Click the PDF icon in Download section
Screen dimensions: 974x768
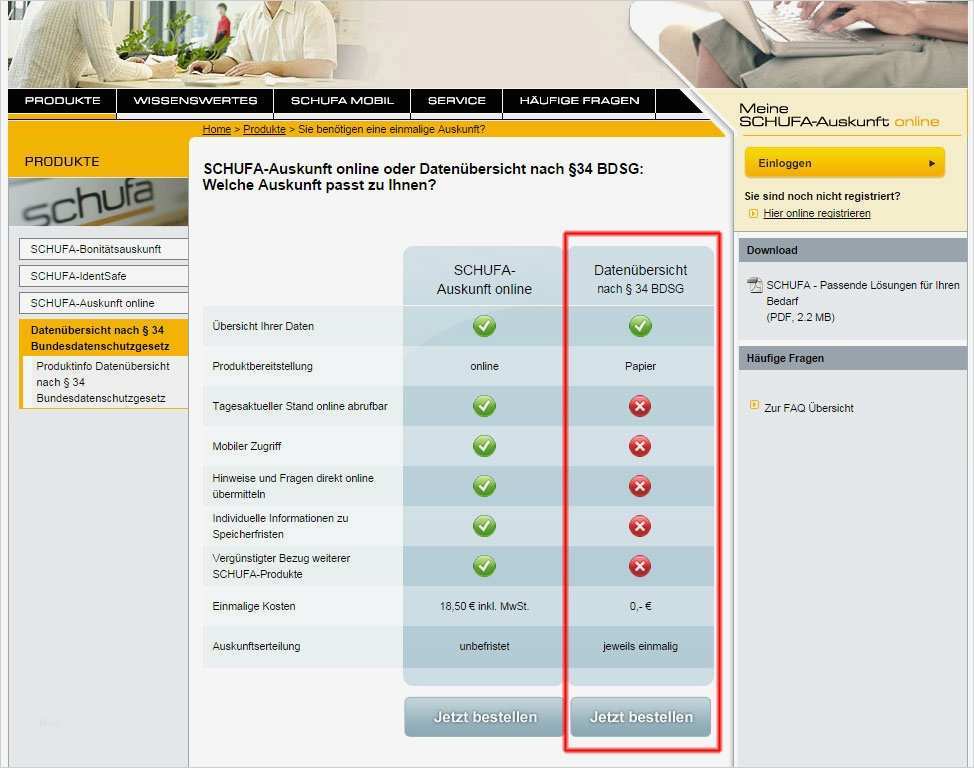tap(755, 285)
